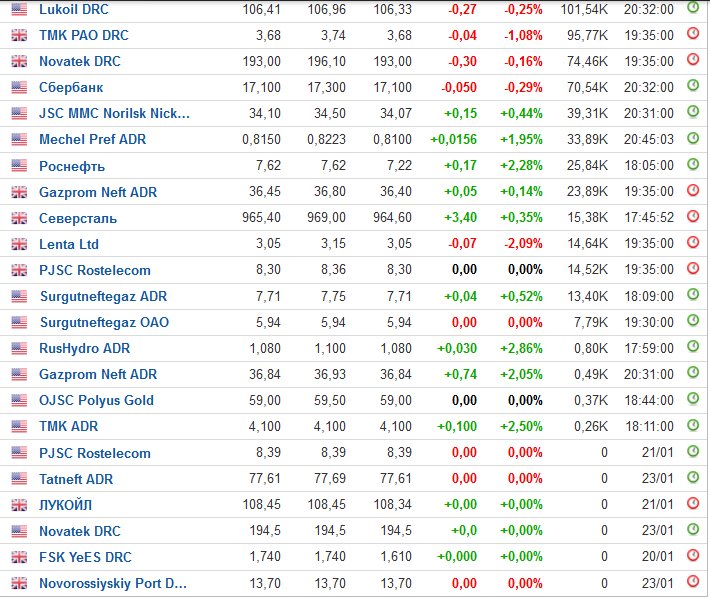The width and height of the screenshot is (710, 598).
Task: Click the price 965,40
Action: click(261, 218)
